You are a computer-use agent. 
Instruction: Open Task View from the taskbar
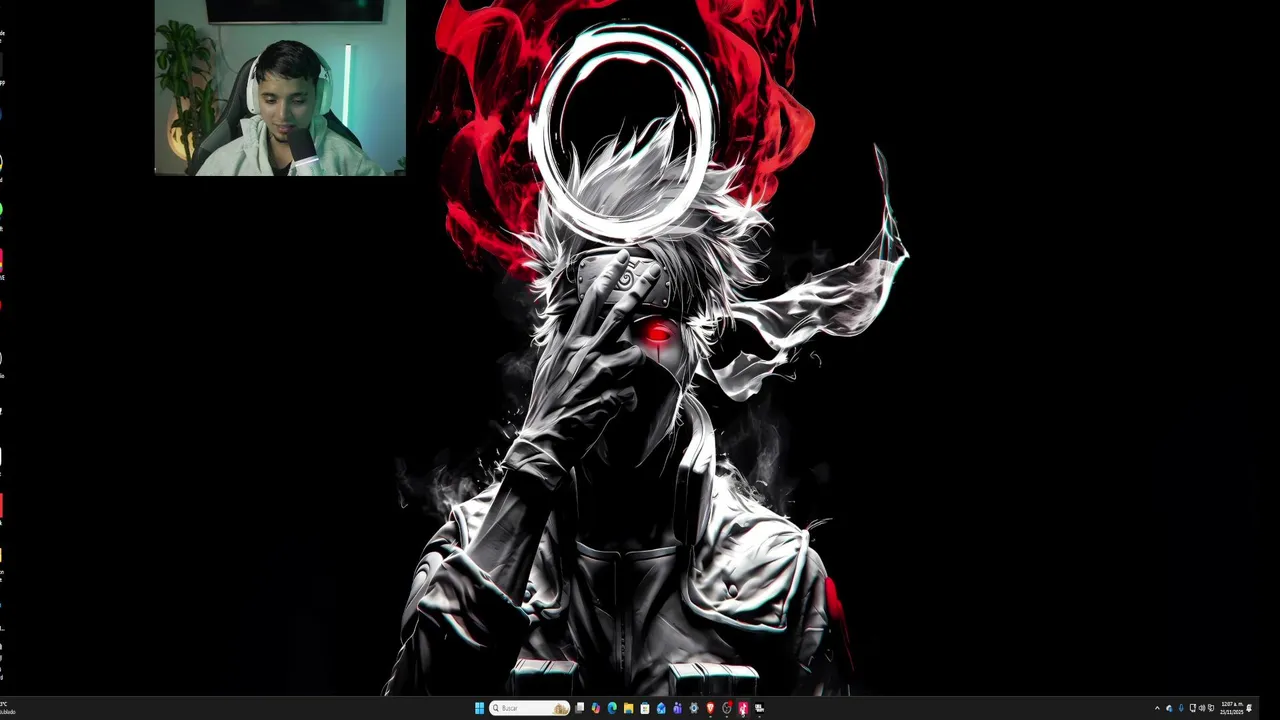click(x=579, y=708)
